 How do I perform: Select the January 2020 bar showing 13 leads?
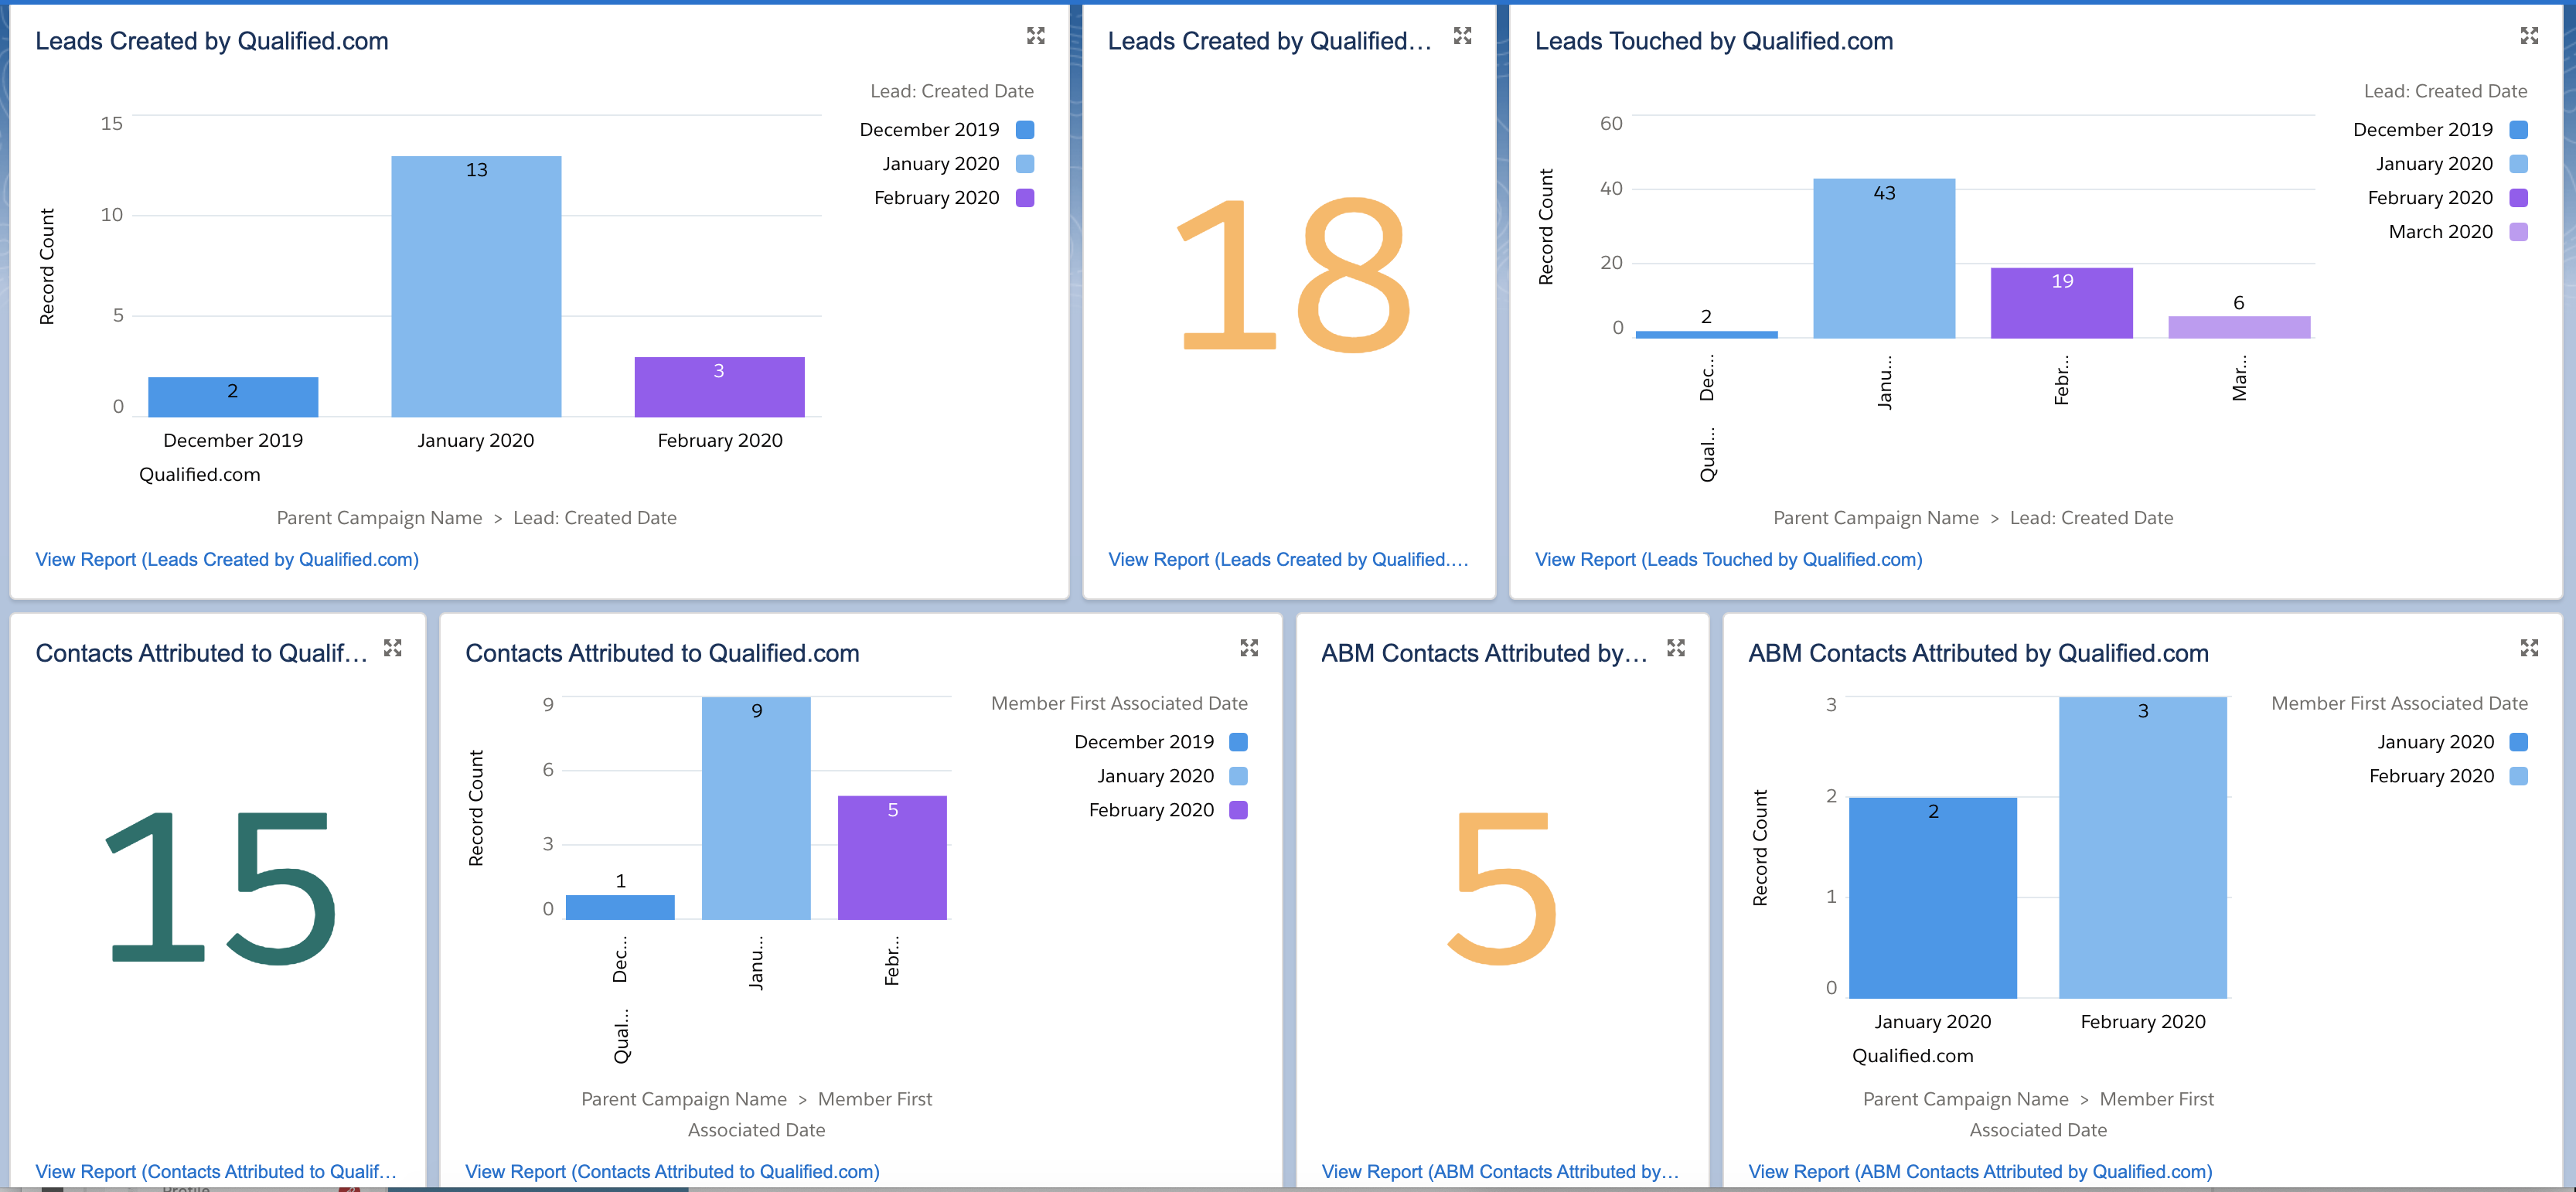[476, 286]
